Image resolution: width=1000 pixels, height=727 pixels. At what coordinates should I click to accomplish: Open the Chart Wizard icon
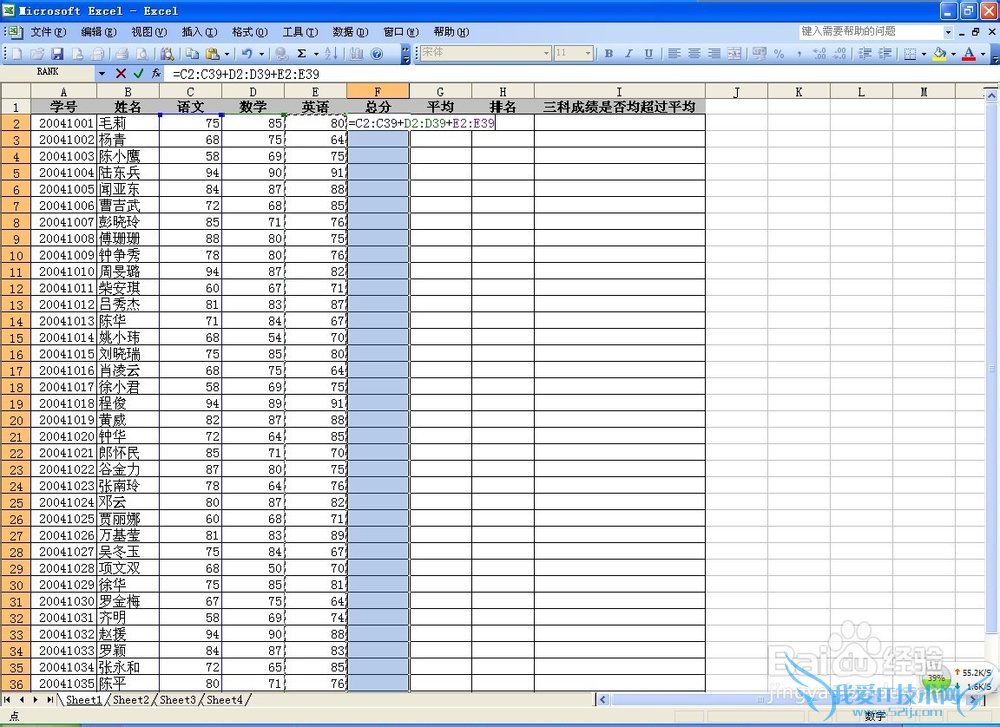[356, 54]
